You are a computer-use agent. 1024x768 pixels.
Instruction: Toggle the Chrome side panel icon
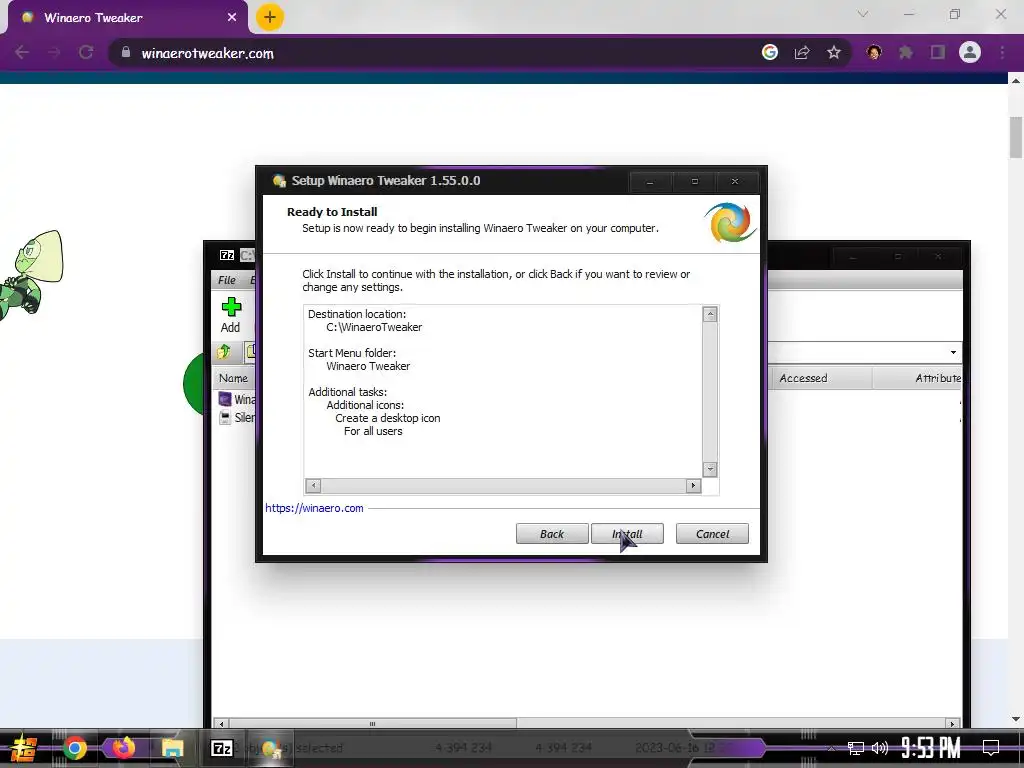coord(938,52)
